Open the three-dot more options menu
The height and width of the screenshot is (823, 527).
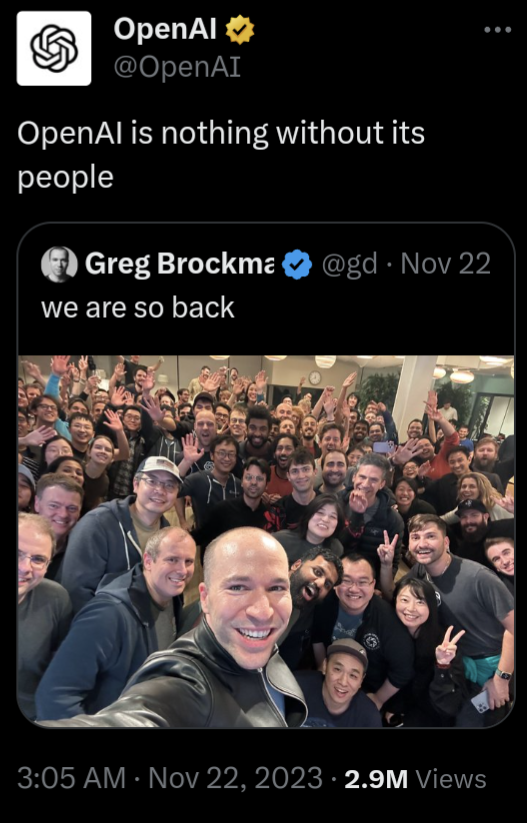tap(498, 30)
